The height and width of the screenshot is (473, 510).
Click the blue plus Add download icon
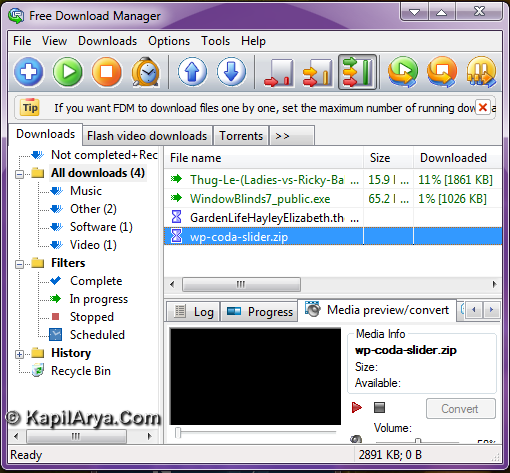(x=29, y=72)
